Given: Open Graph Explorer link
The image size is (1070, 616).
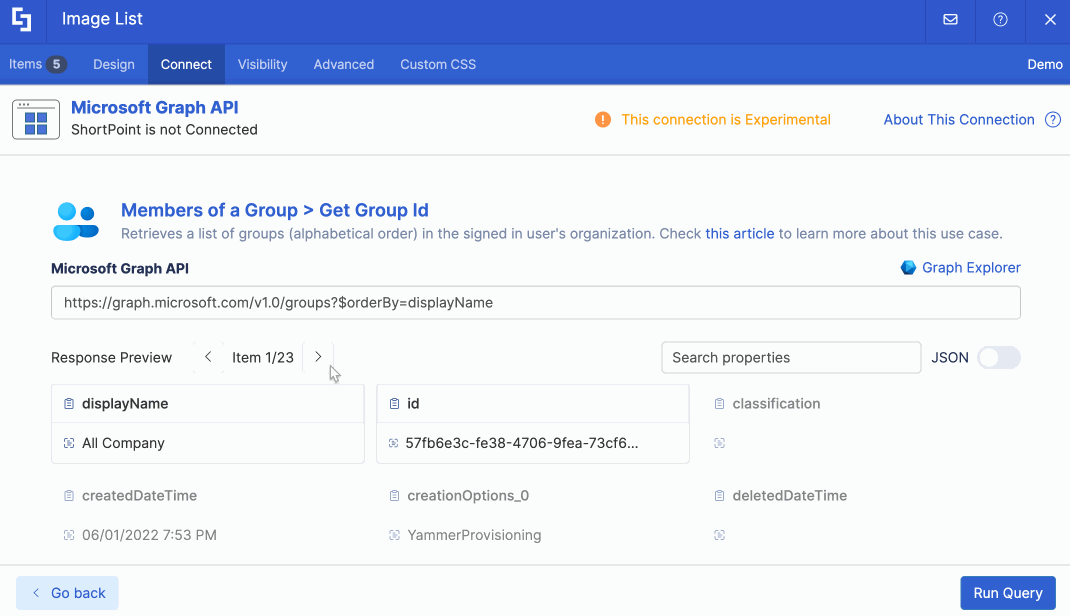Looking at the screenshot, I should (971, 267).
